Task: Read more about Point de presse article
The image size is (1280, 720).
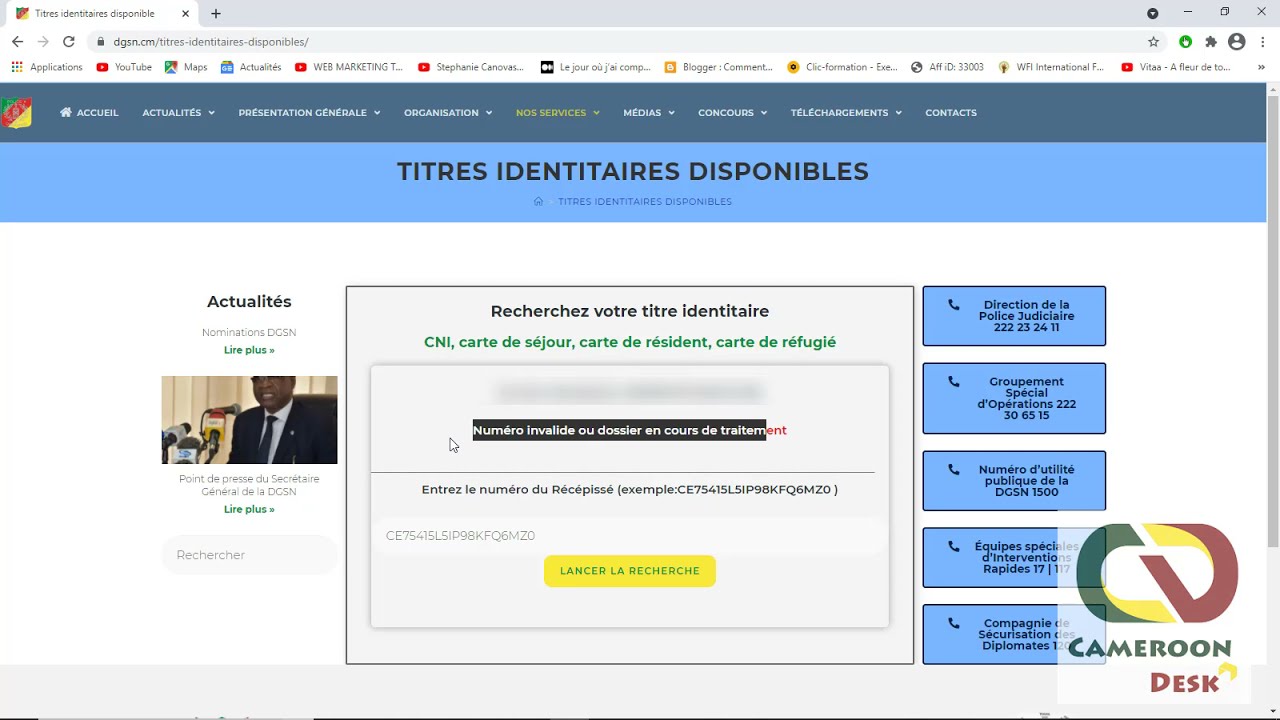Action: pos(249,509)
